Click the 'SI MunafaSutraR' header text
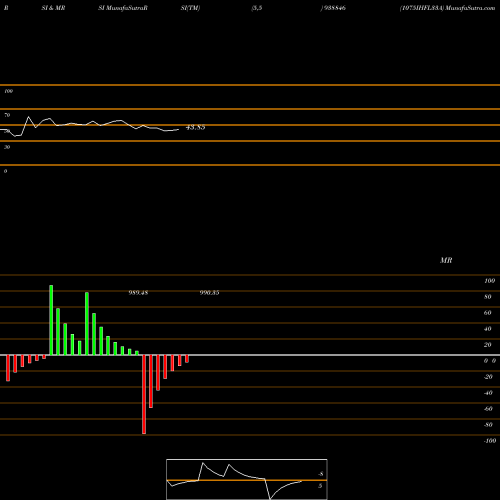The width and height of the screenshot is (500, 500). coord(123,8)
